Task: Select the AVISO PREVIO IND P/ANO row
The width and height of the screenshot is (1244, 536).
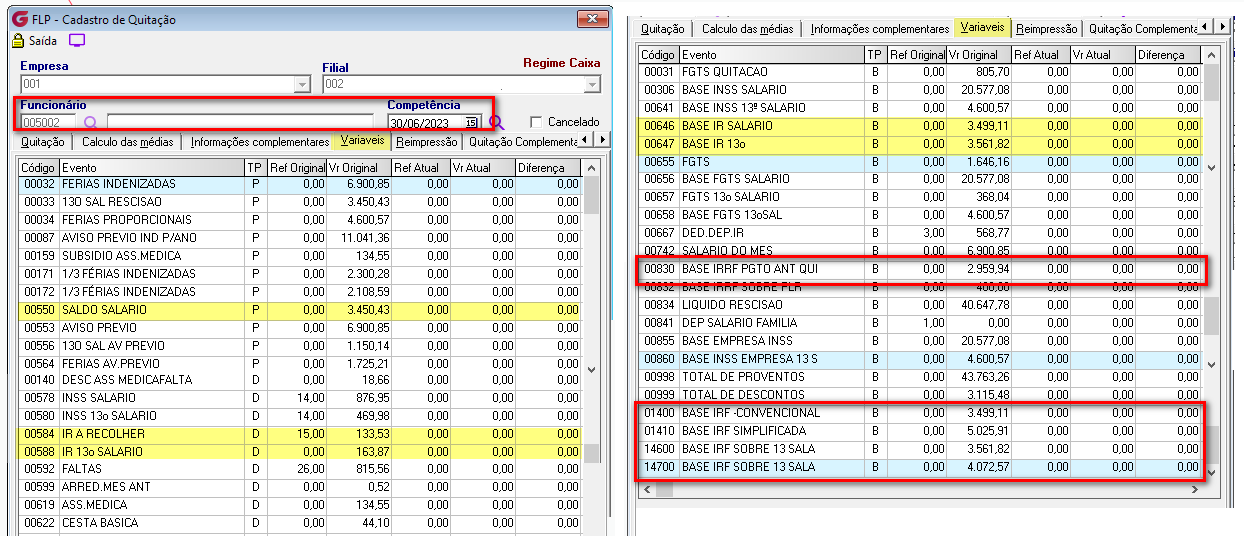Action: click(301, 238)
